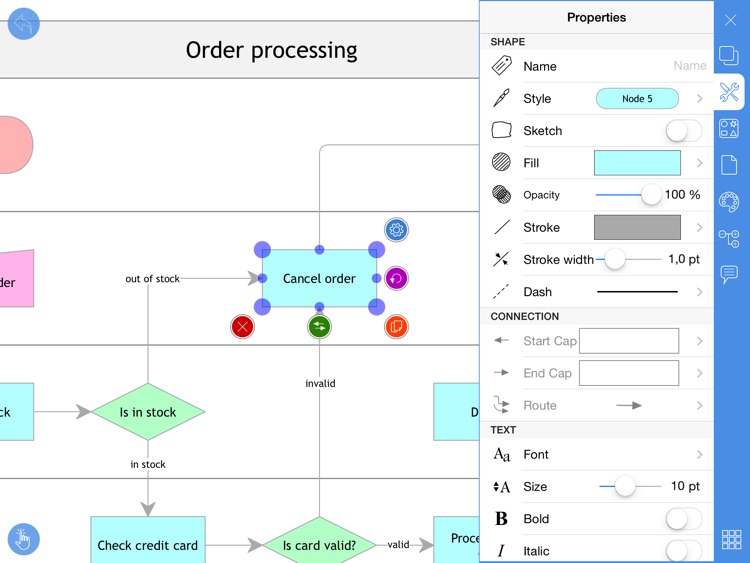Tap the Dash dashed line icon
The image size is (750, 563).
click(501, 291)
